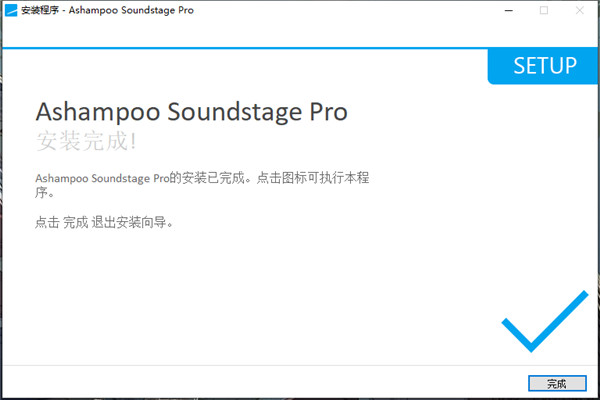Click the title bar text 安装程序
600x400 pixels.
coord(40,10)
